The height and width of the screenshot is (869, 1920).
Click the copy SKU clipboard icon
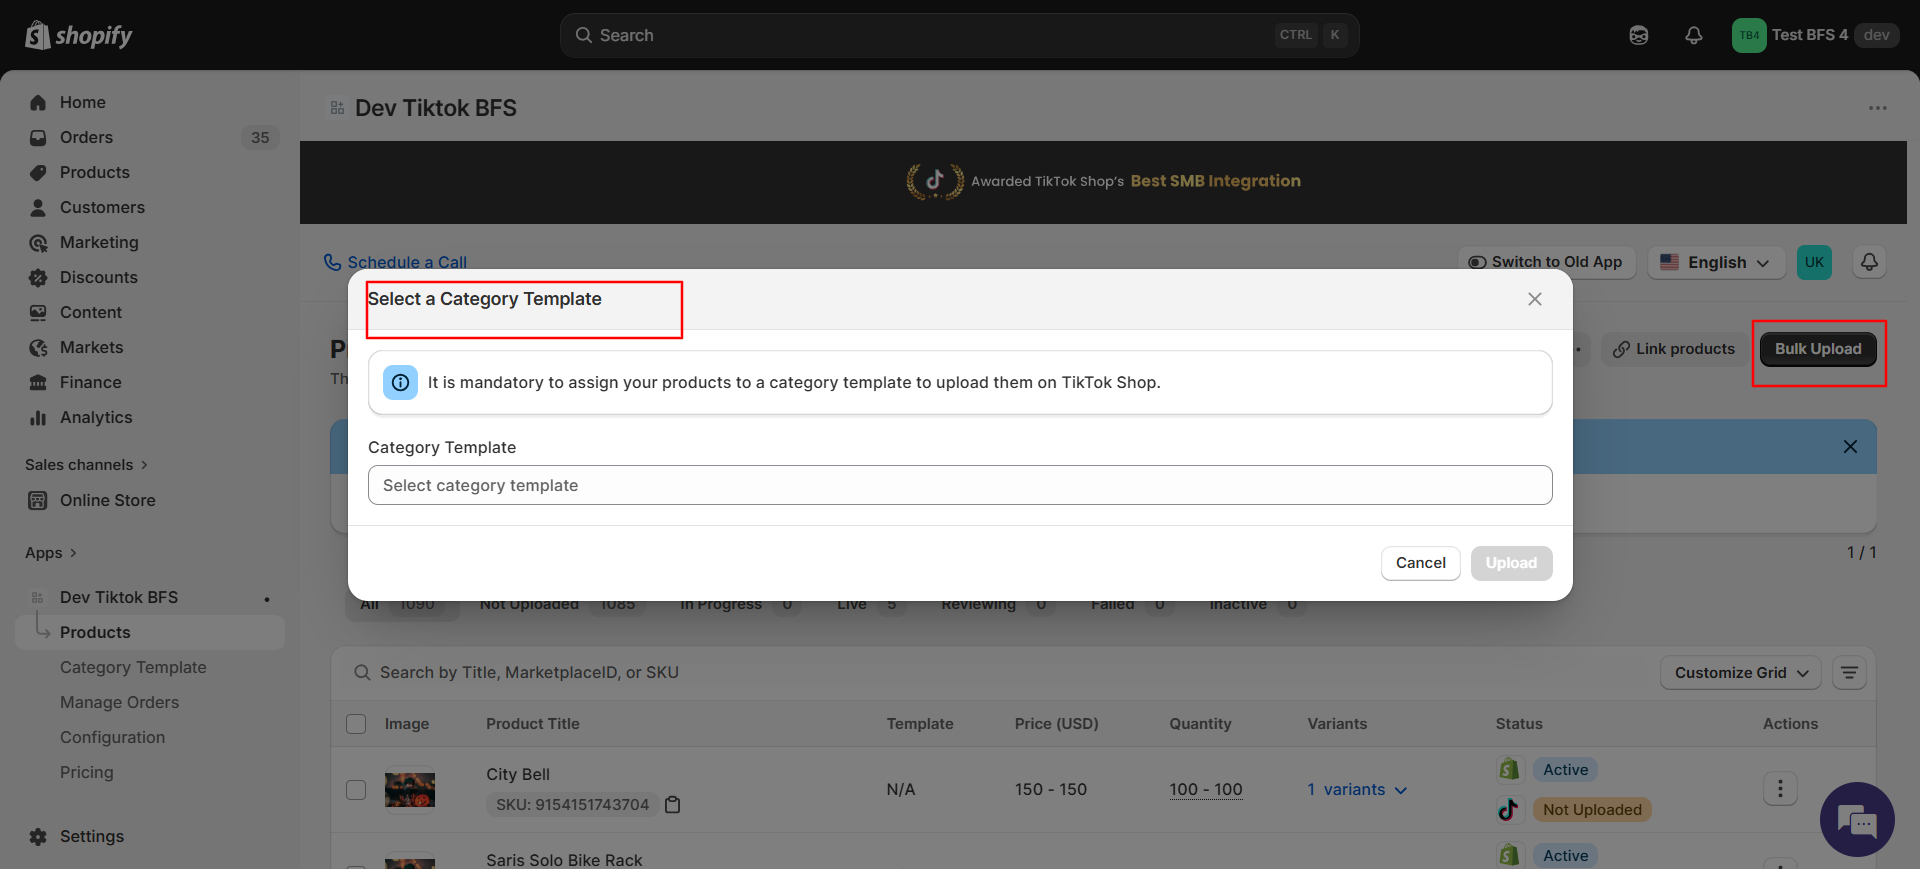pos(673,805)
